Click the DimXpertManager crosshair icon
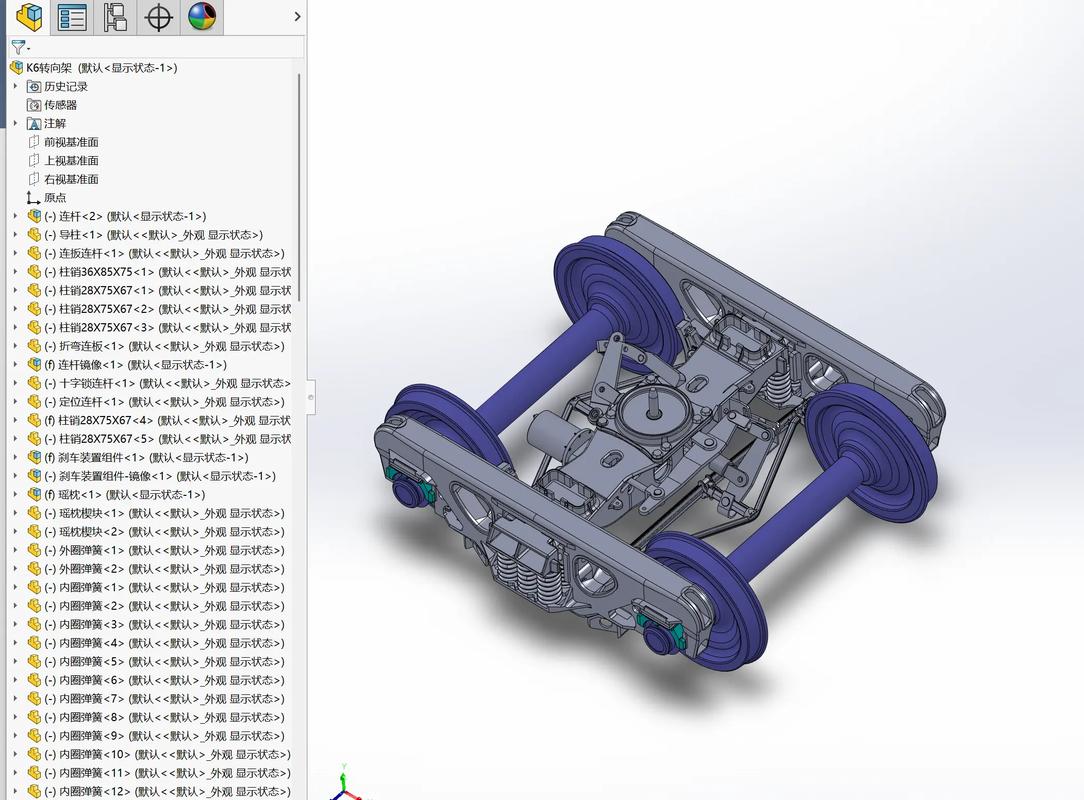This screenshot has height=800, width=1084. click(x=157, y=17)
